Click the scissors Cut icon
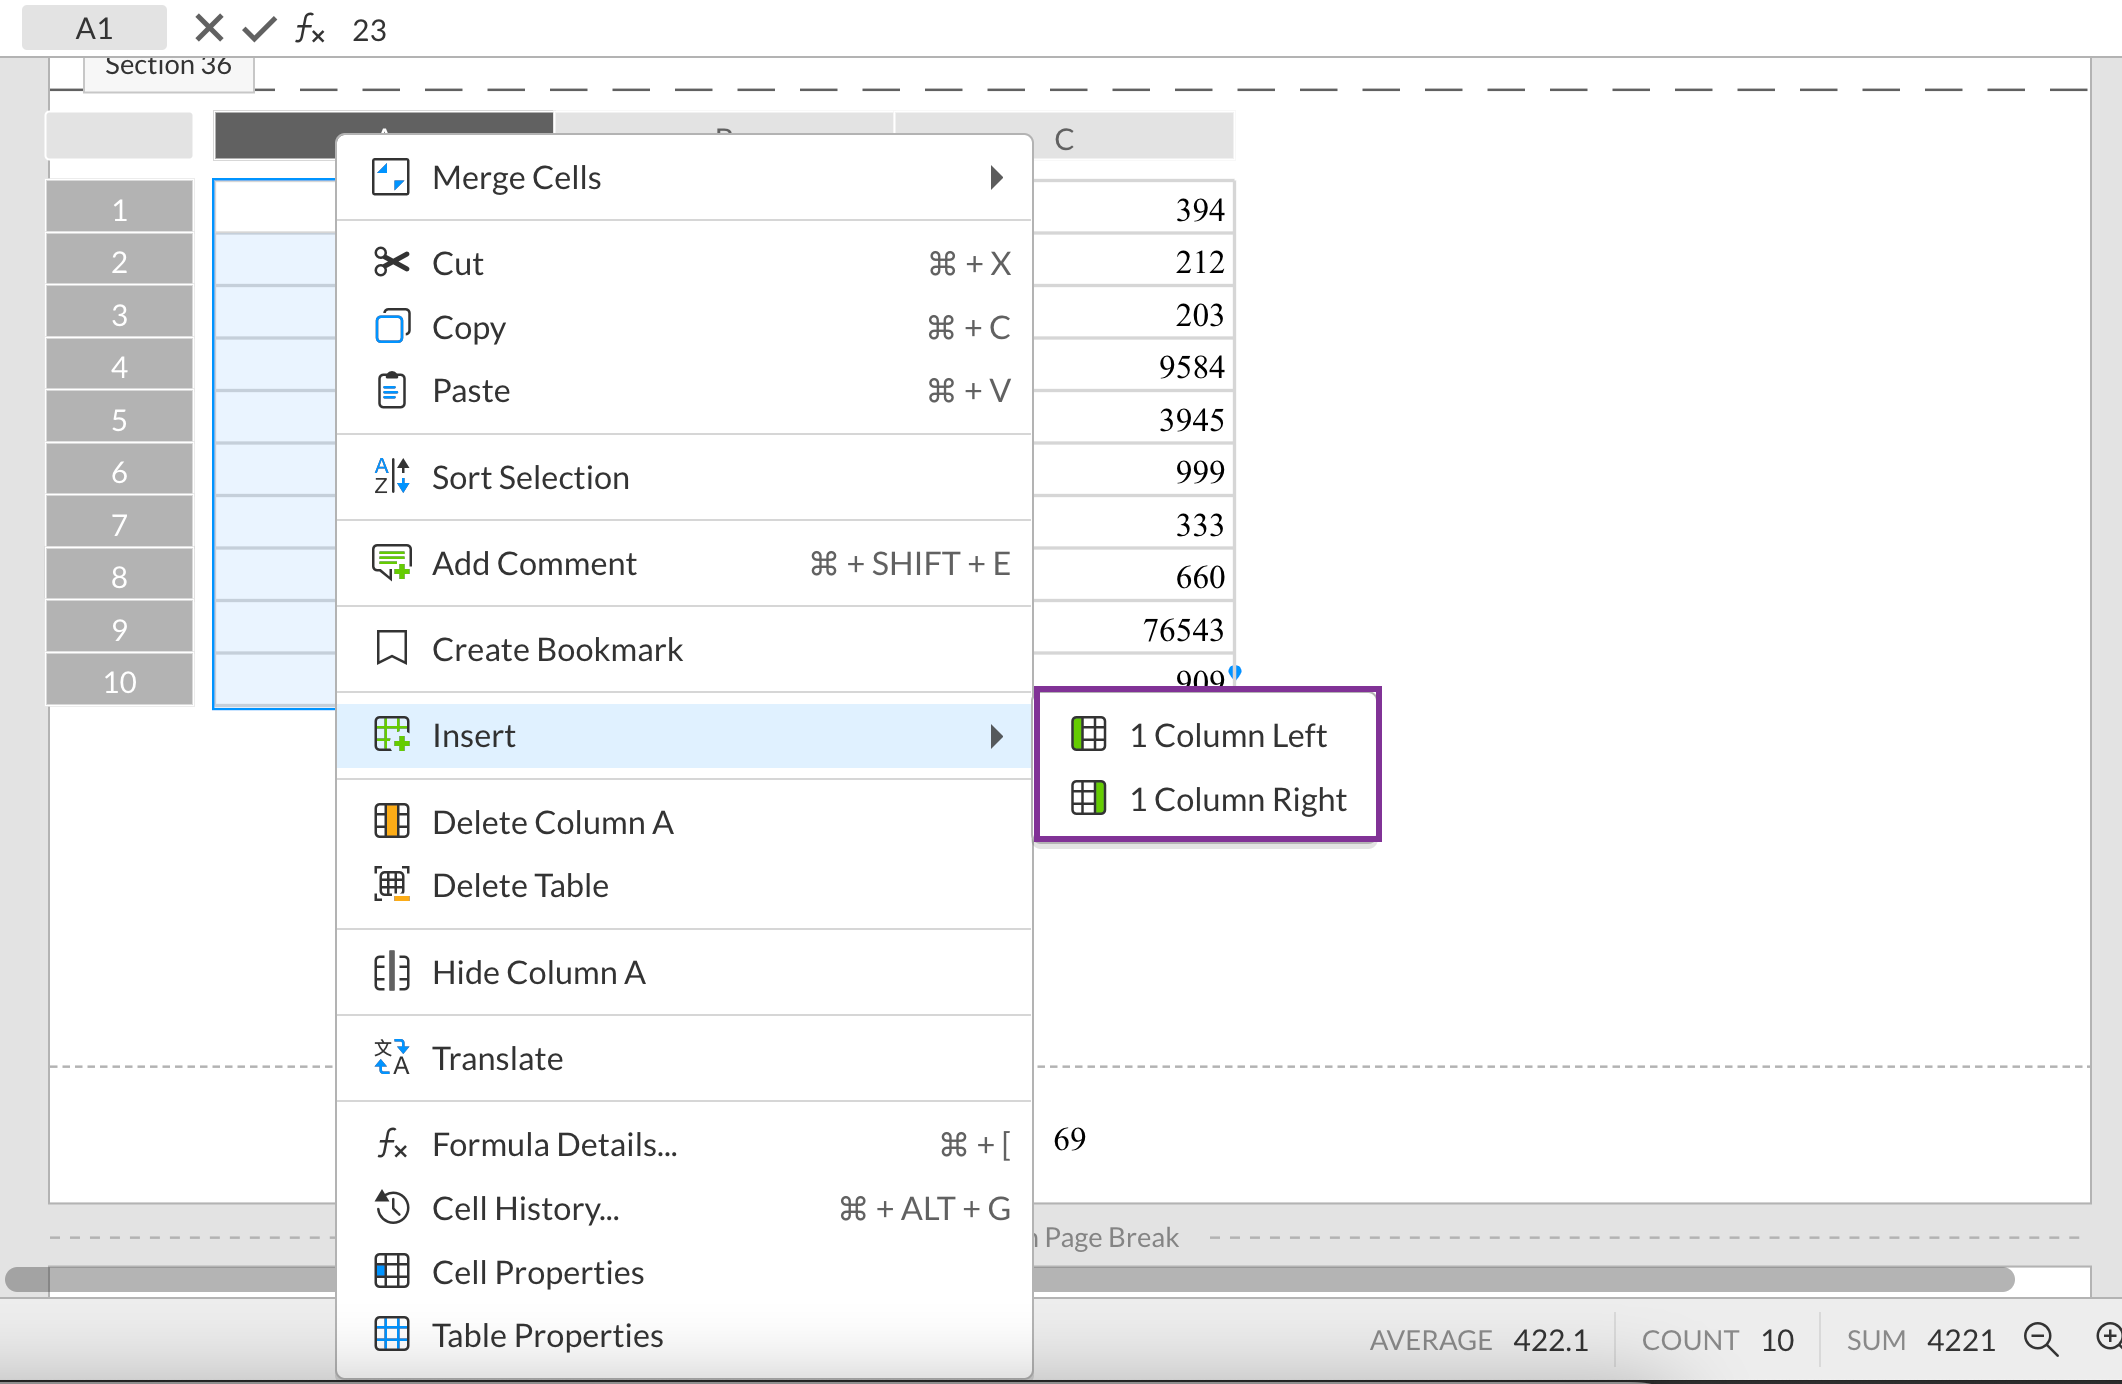The image size is (2122, 1384). 391,263
